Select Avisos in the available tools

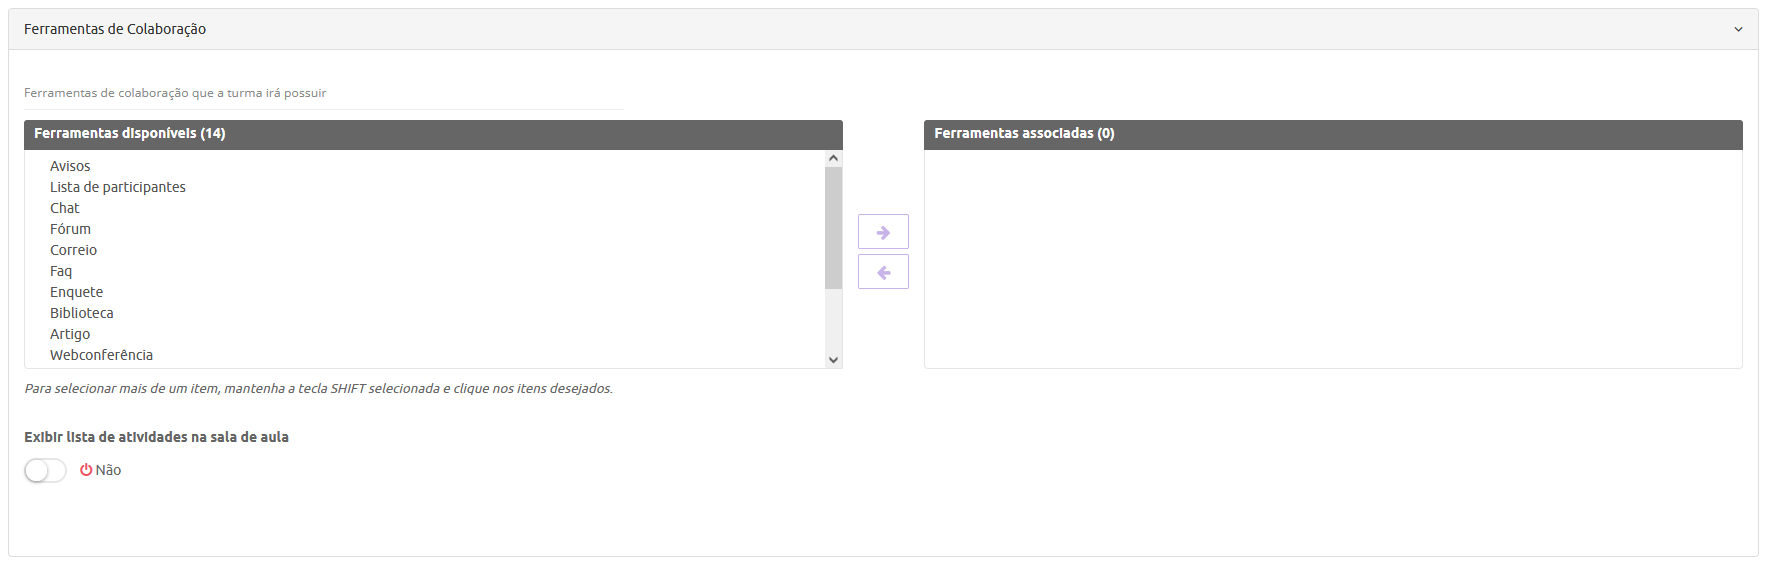click(70, 166)
